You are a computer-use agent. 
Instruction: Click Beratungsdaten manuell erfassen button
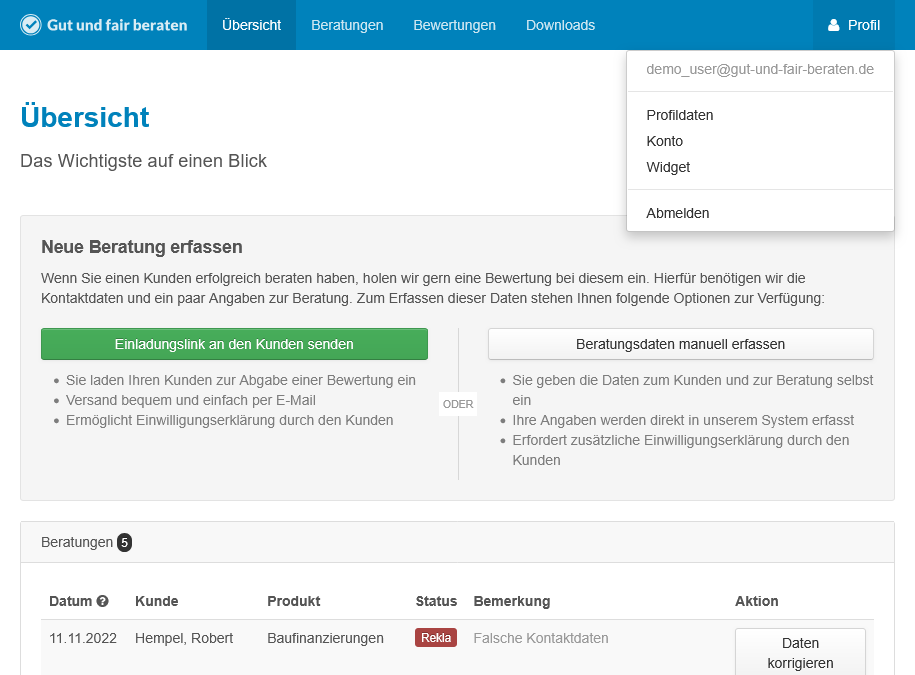pos(680,344)
